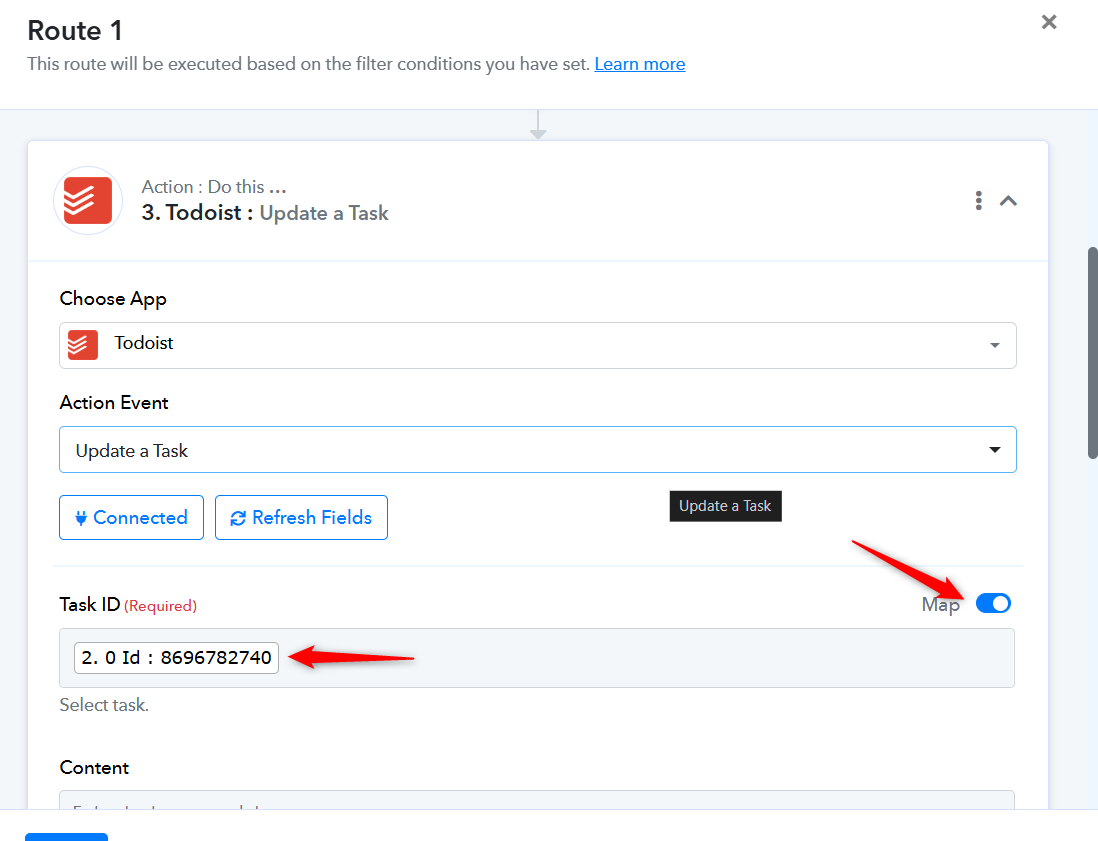This screenshot has height=841, width=1098.
Task: Click the plug icon on the Connected button
Action: click(x=81, y=518)
